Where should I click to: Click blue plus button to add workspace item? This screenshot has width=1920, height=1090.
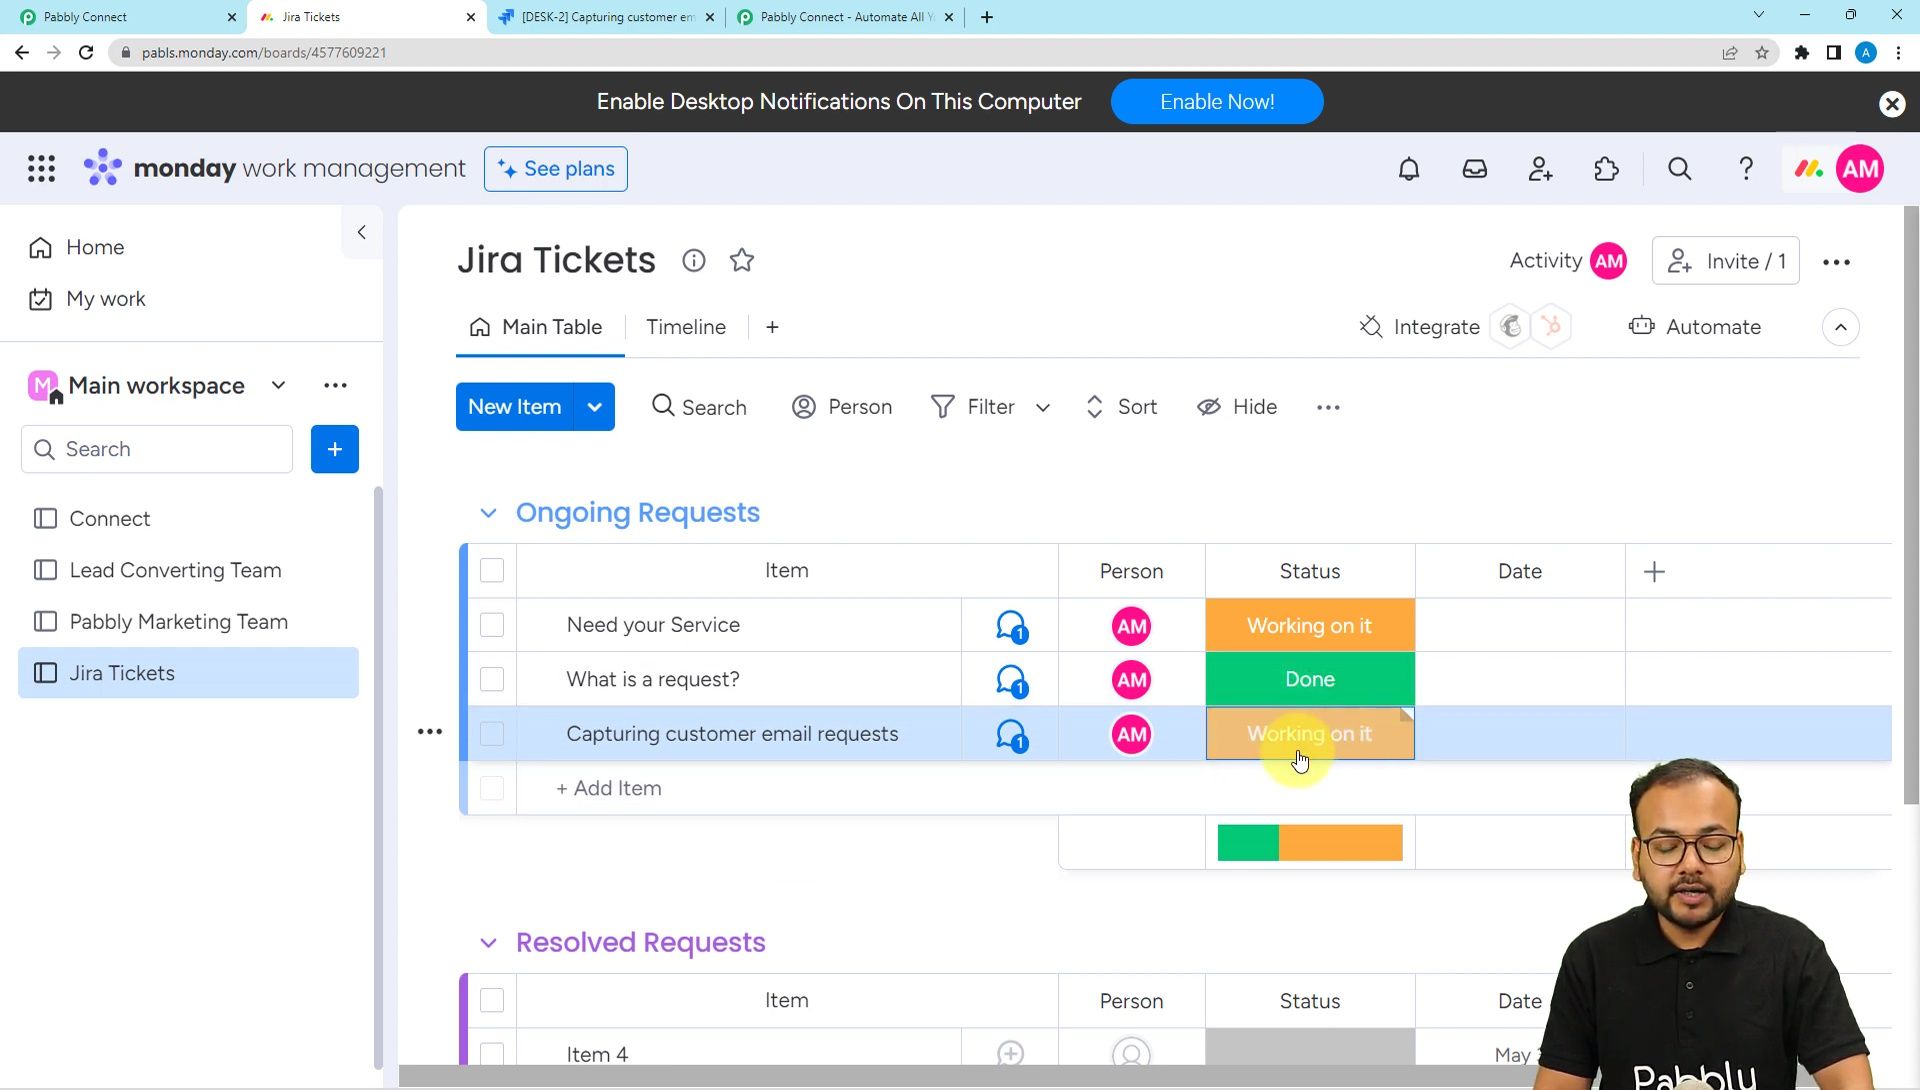pos(335,449)
